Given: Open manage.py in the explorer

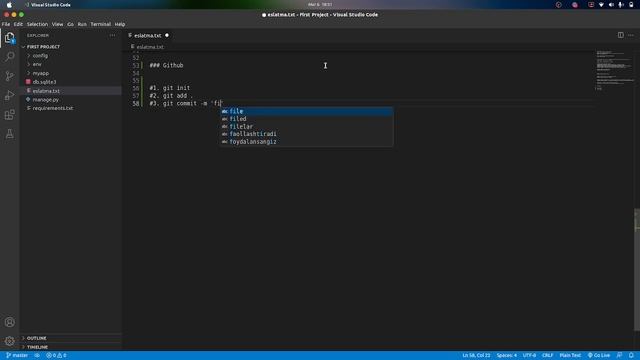Looking at the screenshot, I should (x=46, y=100).
